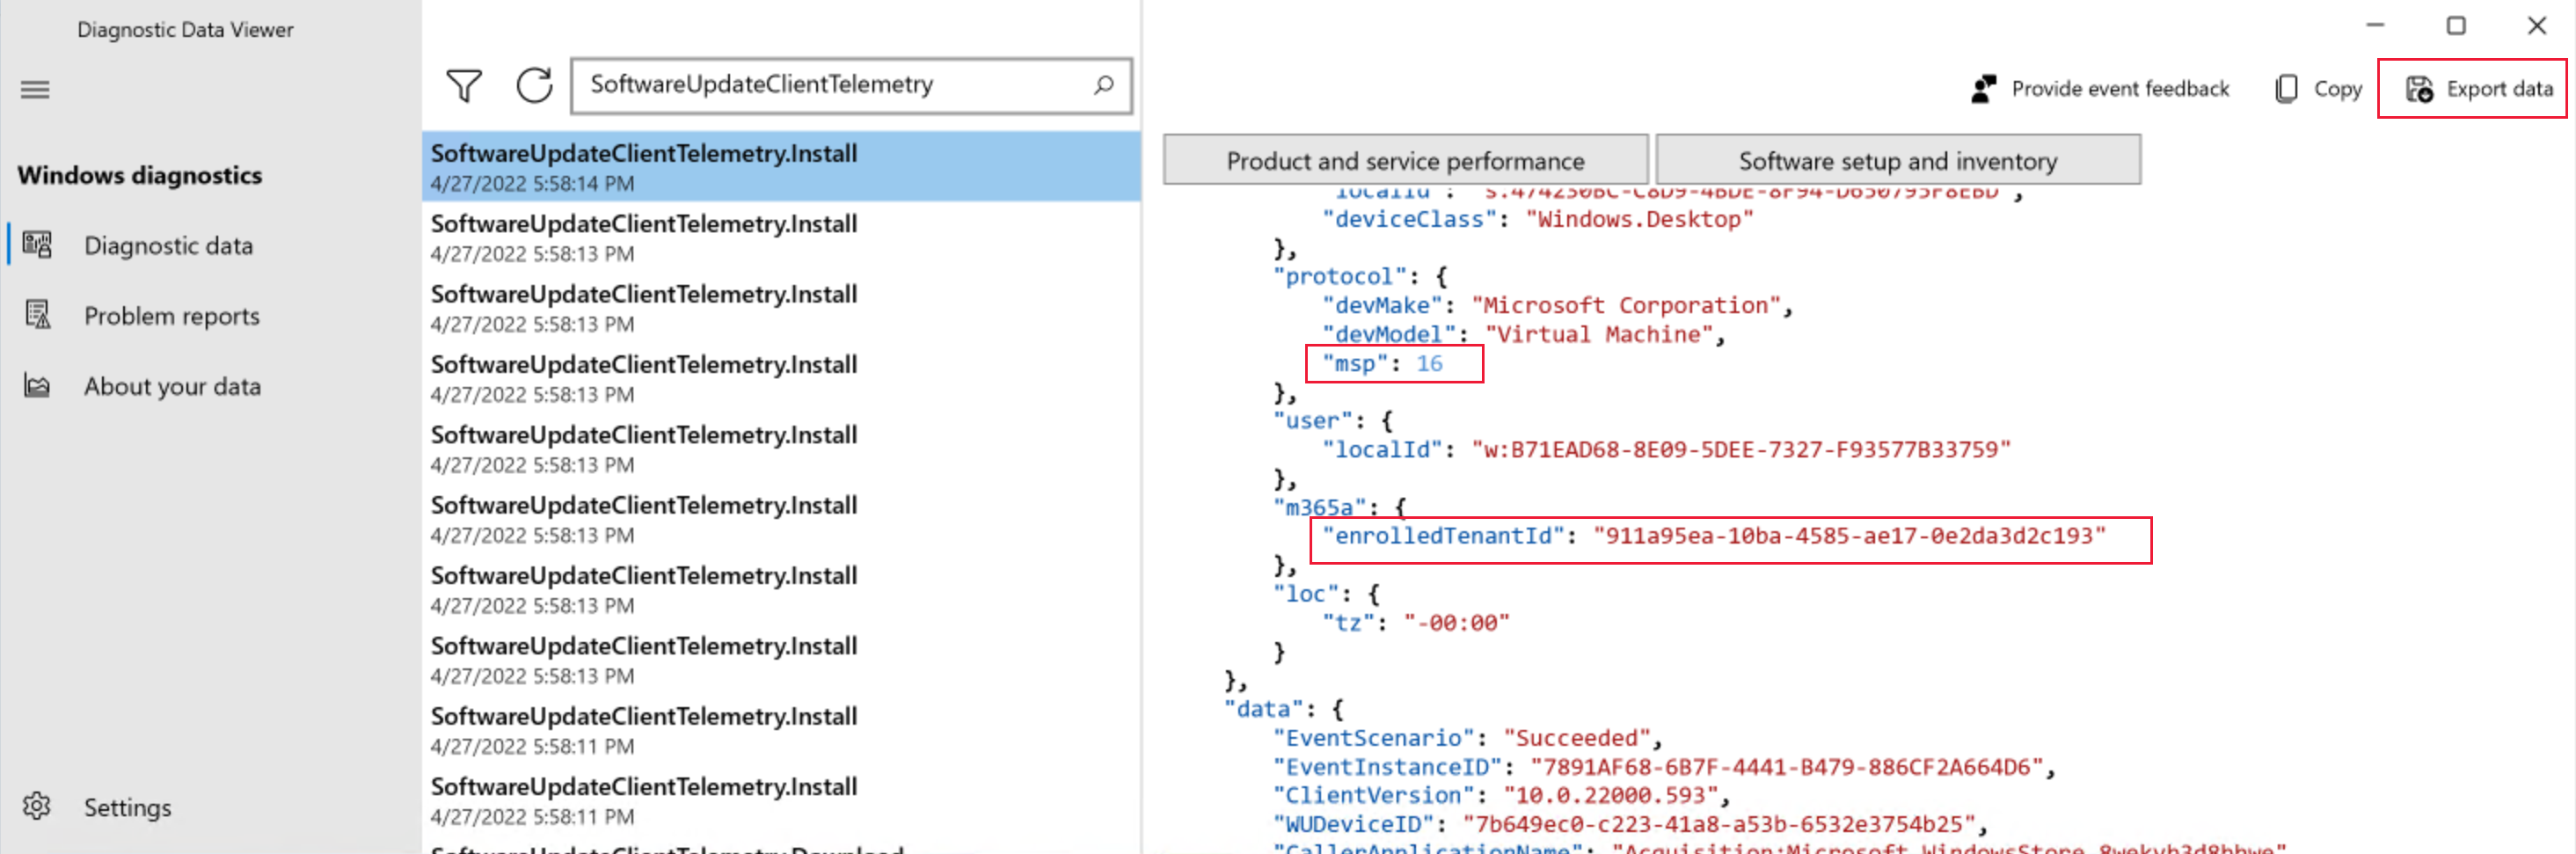Focus the SoftwareUpdateClientTelemetry search box
This screenshot has width=2576, height=854.
830,85
